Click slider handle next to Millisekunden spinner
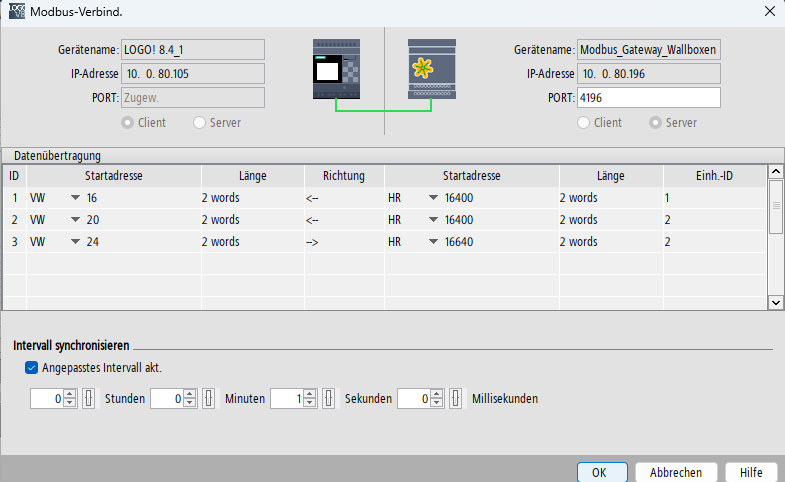The image size is (785, 482). click(x=456, y=398)
